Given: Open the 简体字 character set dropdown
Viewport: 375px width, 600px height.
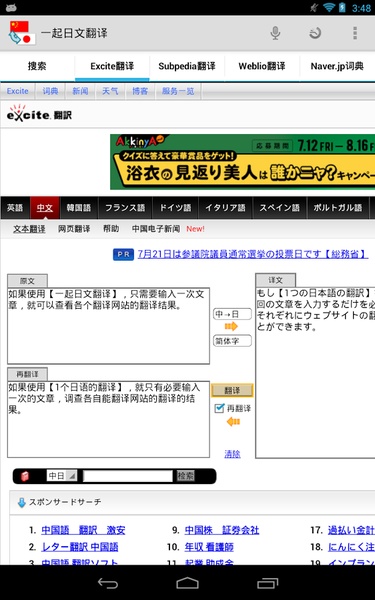Looking at the screenshot, I should [x=232, y=341].
